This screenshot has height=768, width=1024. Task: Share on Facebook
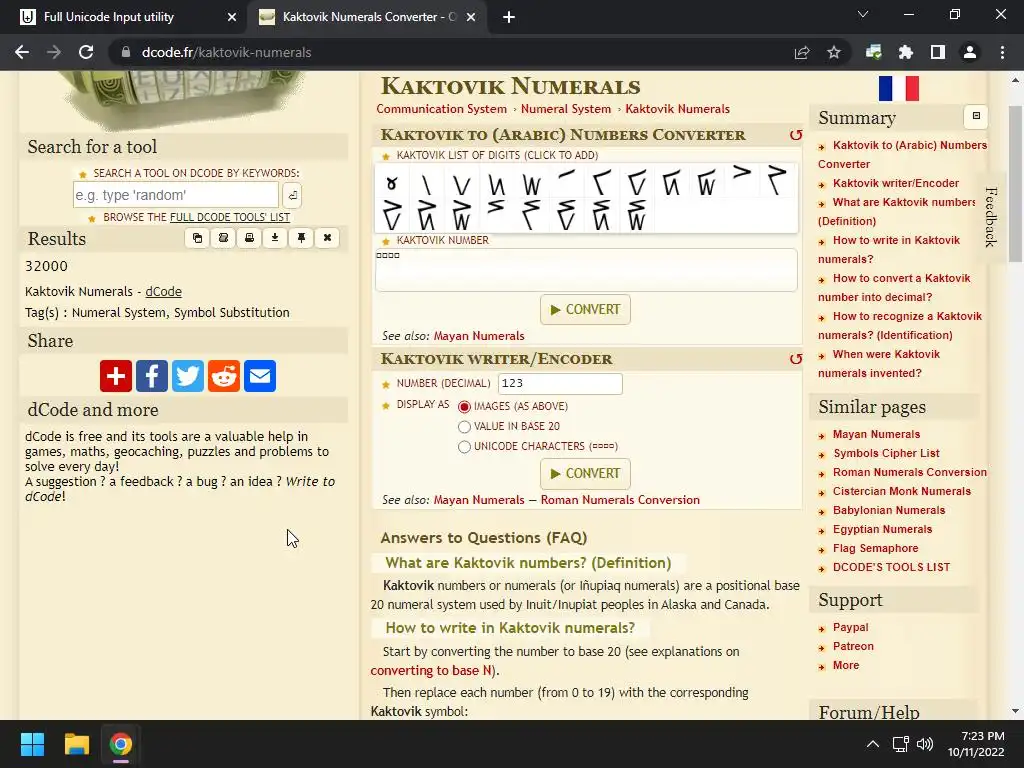coord(152,376)
